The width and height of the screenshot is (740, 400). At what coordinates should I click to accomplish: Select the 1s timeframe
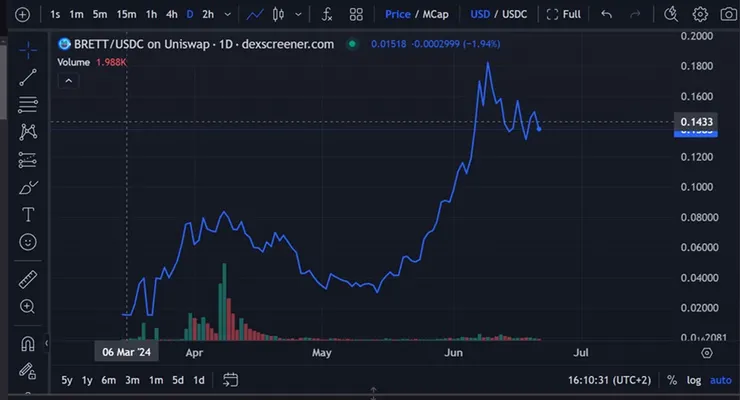pos(55,15)
